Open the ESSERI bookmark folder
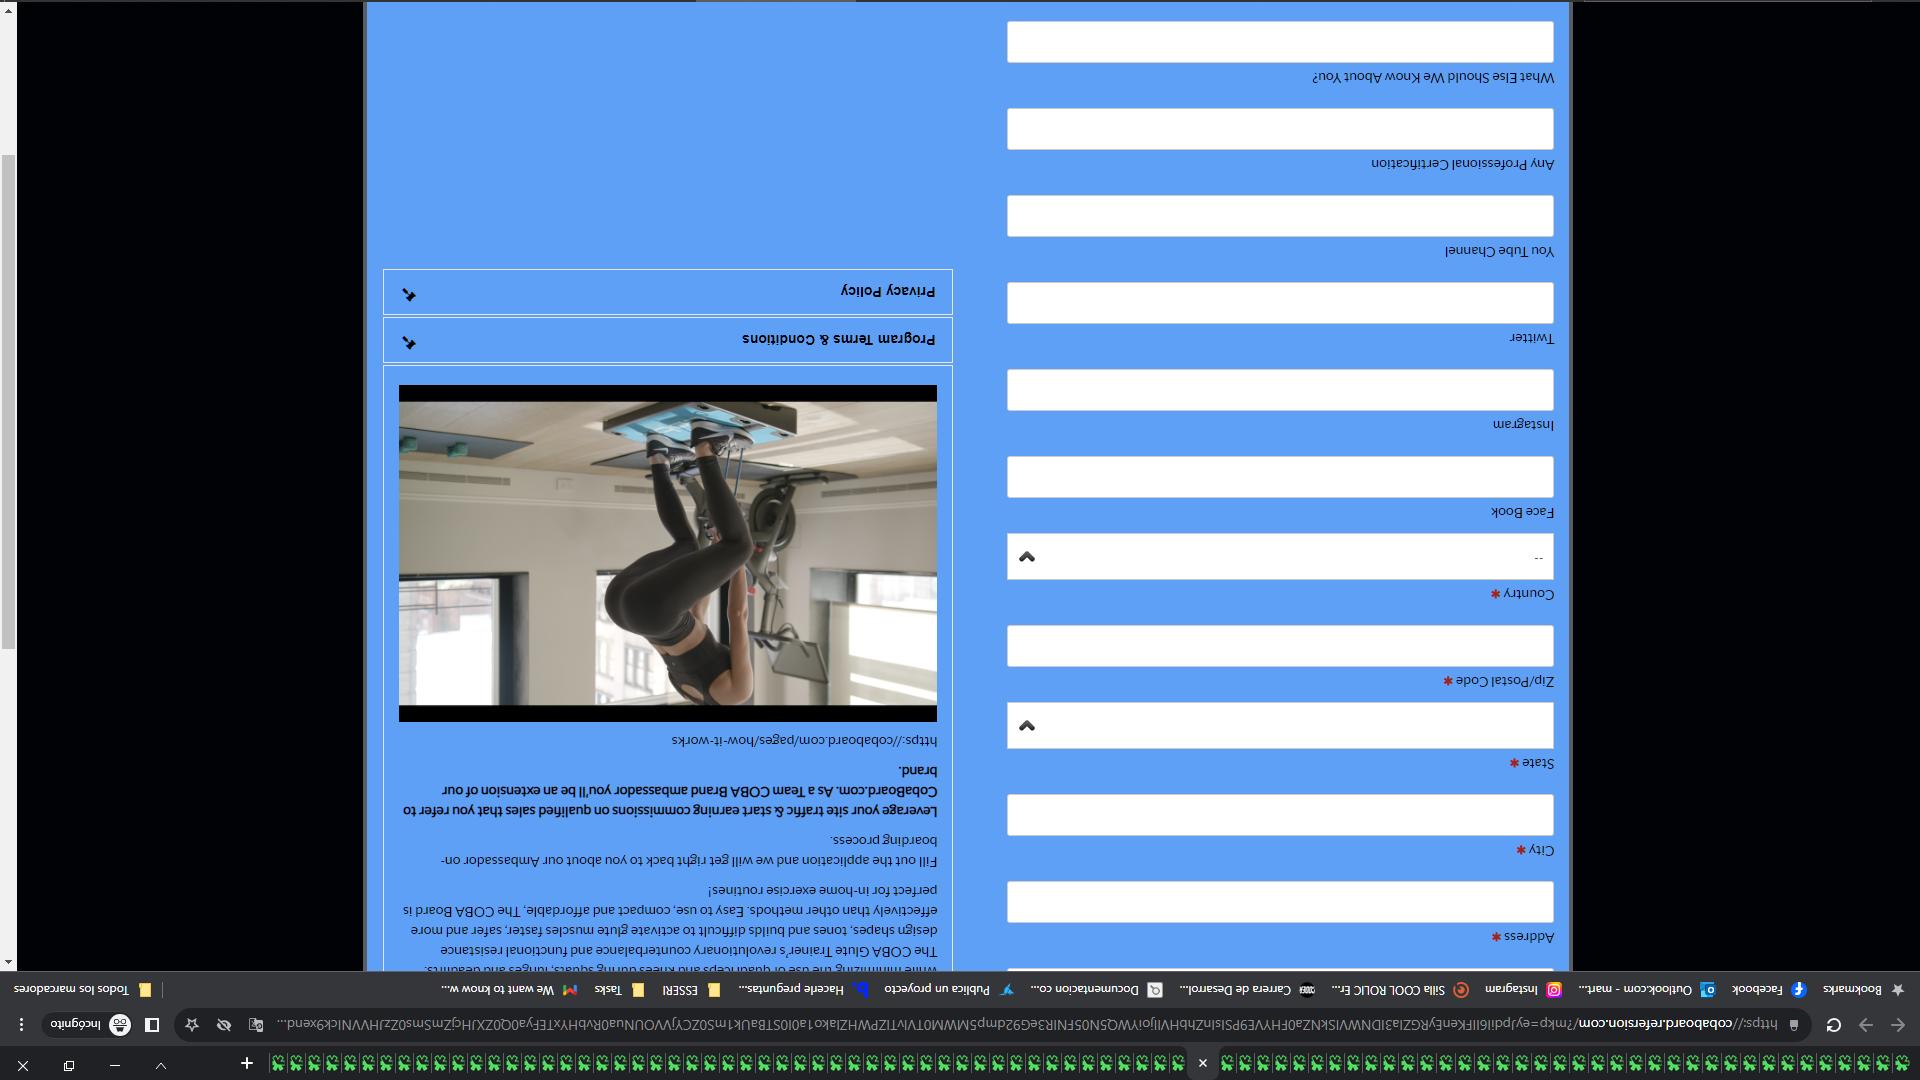Viewport: 1920px width, 1080px height. (691, 990)
